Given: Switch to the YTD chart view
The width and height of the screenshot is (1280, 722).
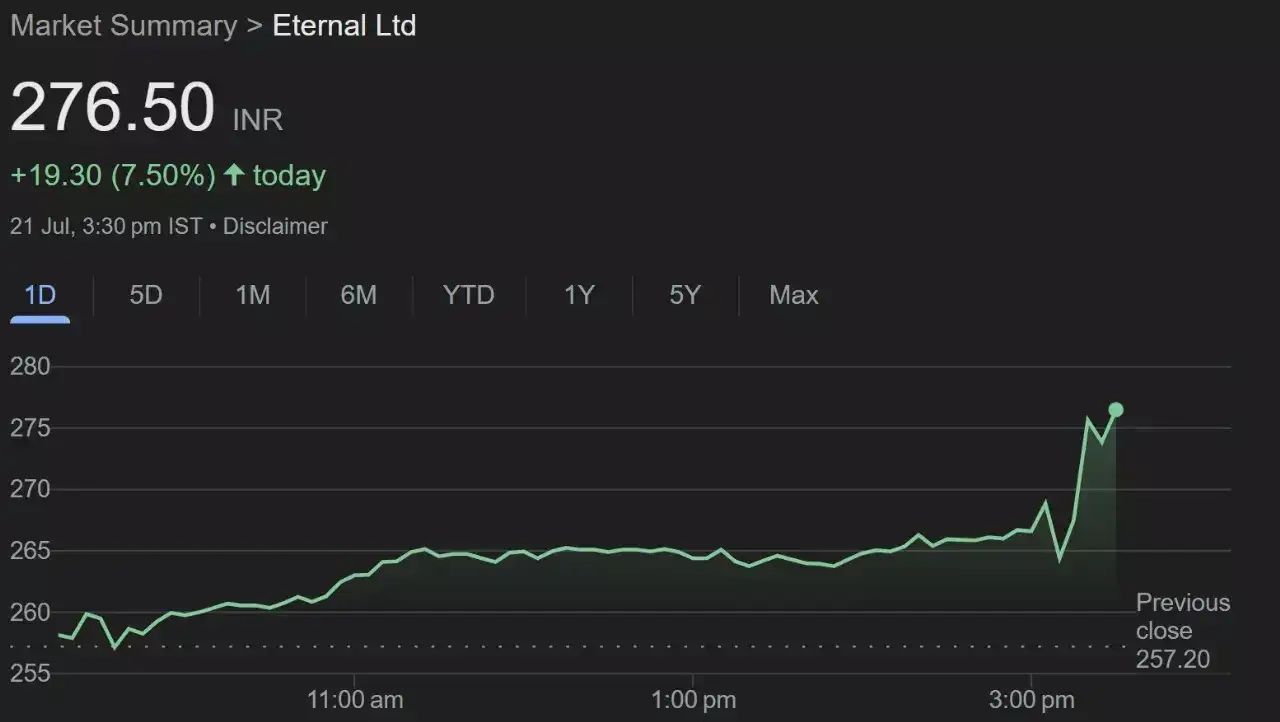Looking at the screenshot, I should 468,296.
